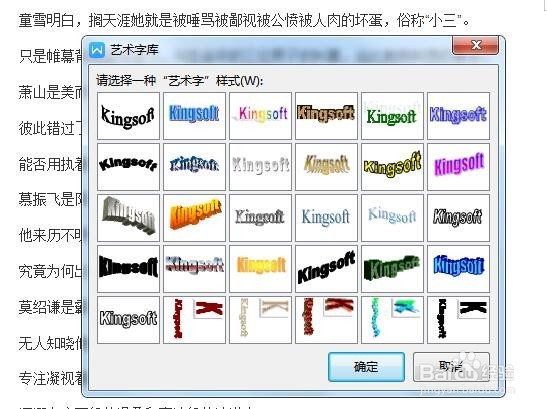Click the 艺术字库 dialog title text
This screenshot has width=547, height=409.
click(134, 50)
